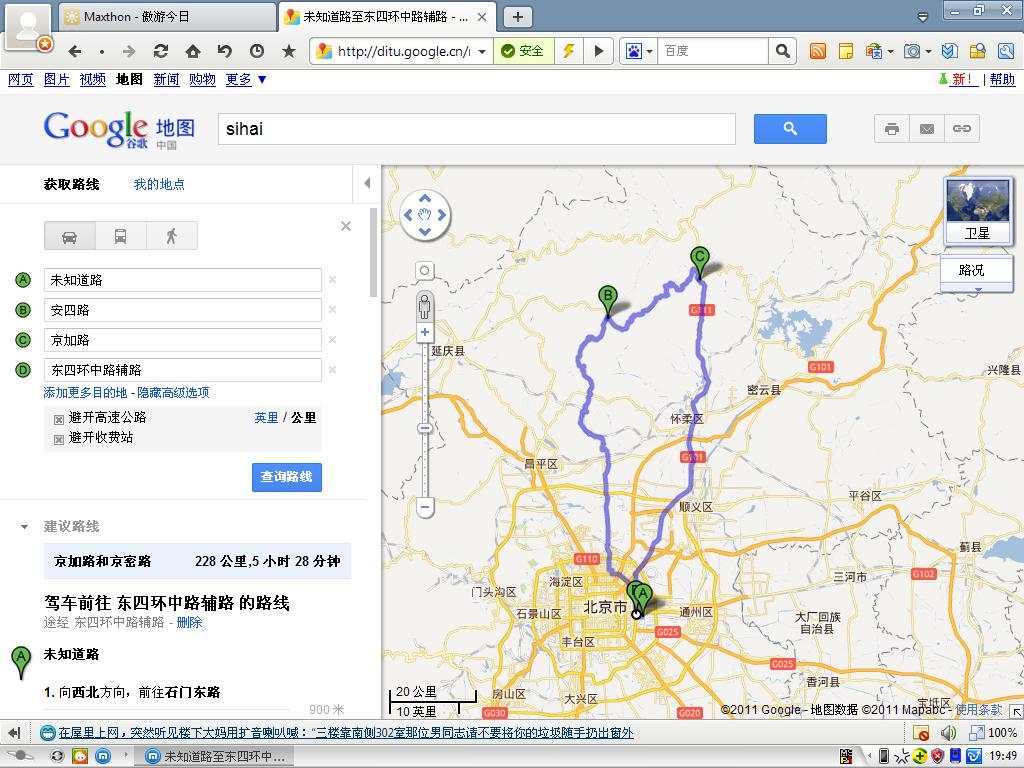Click the 添加更多目的地 link
Viewport: 1024px width, 768px height.
(84, 393)
